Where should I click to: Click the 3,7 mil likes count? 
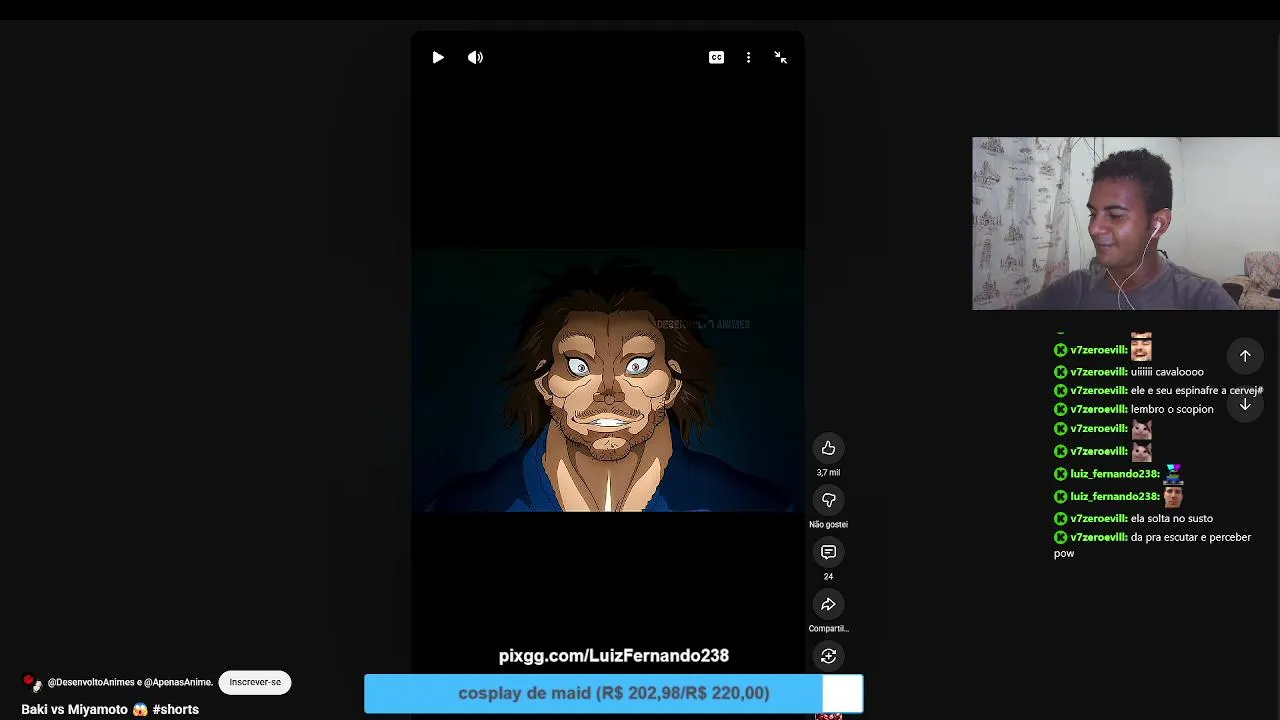point(828,472)
